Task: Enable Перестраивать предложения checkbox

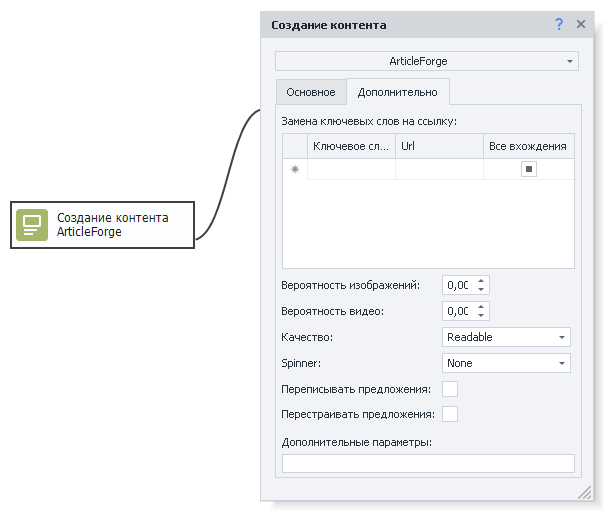Action: click(450, 414)
